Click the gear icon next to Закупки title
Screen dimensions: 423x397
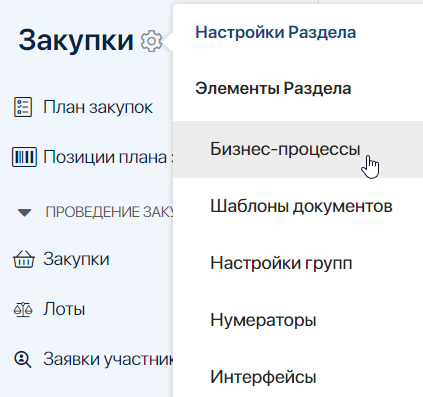tap(151, 41)
